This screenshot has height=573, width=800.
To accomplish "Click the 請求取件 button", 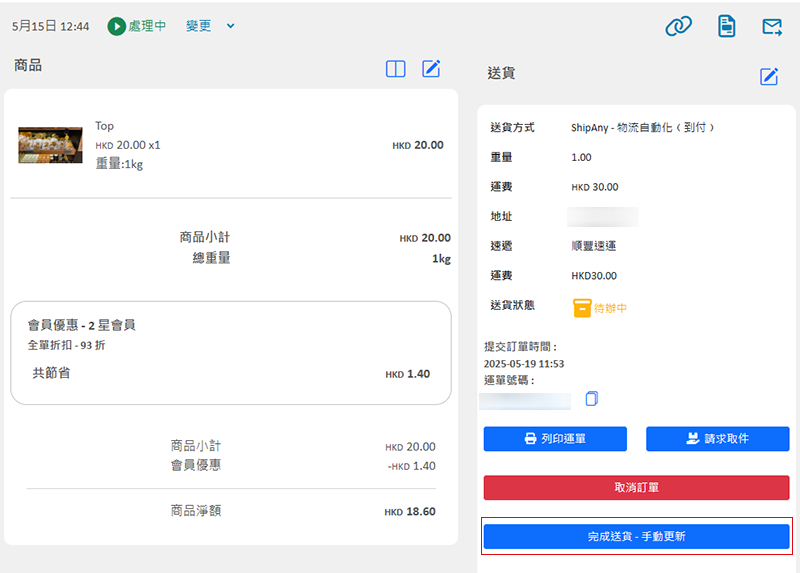I will 717,439.
